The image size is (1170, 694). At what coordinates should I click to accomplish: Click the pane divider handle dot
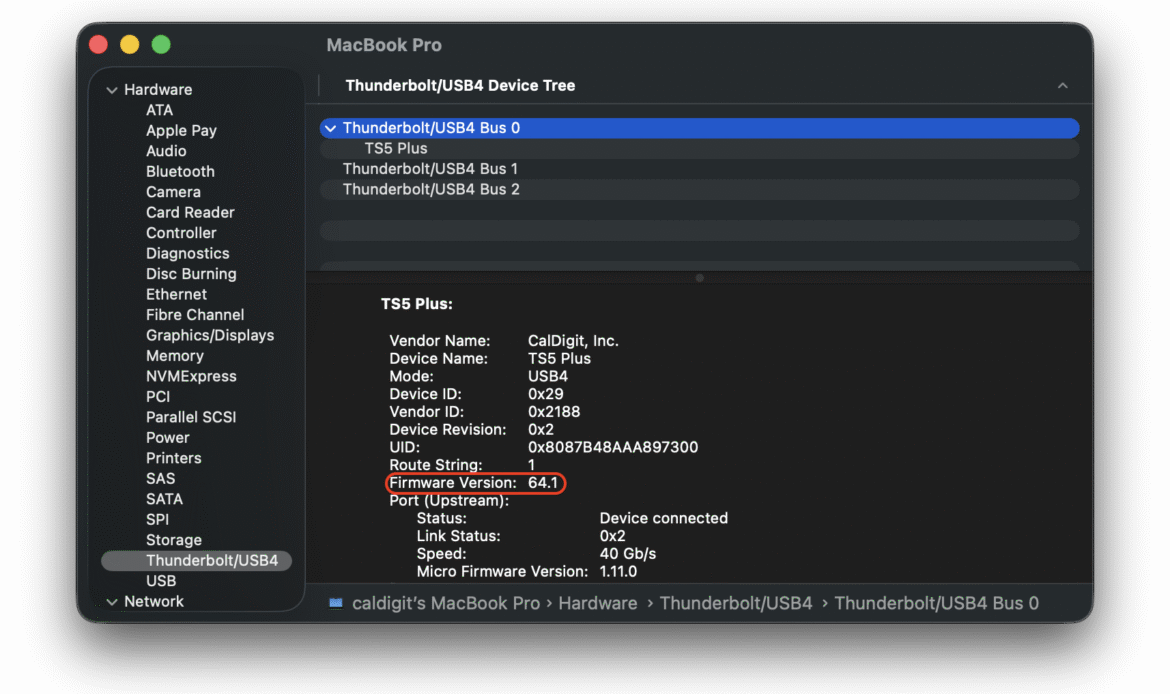point(699,278)
